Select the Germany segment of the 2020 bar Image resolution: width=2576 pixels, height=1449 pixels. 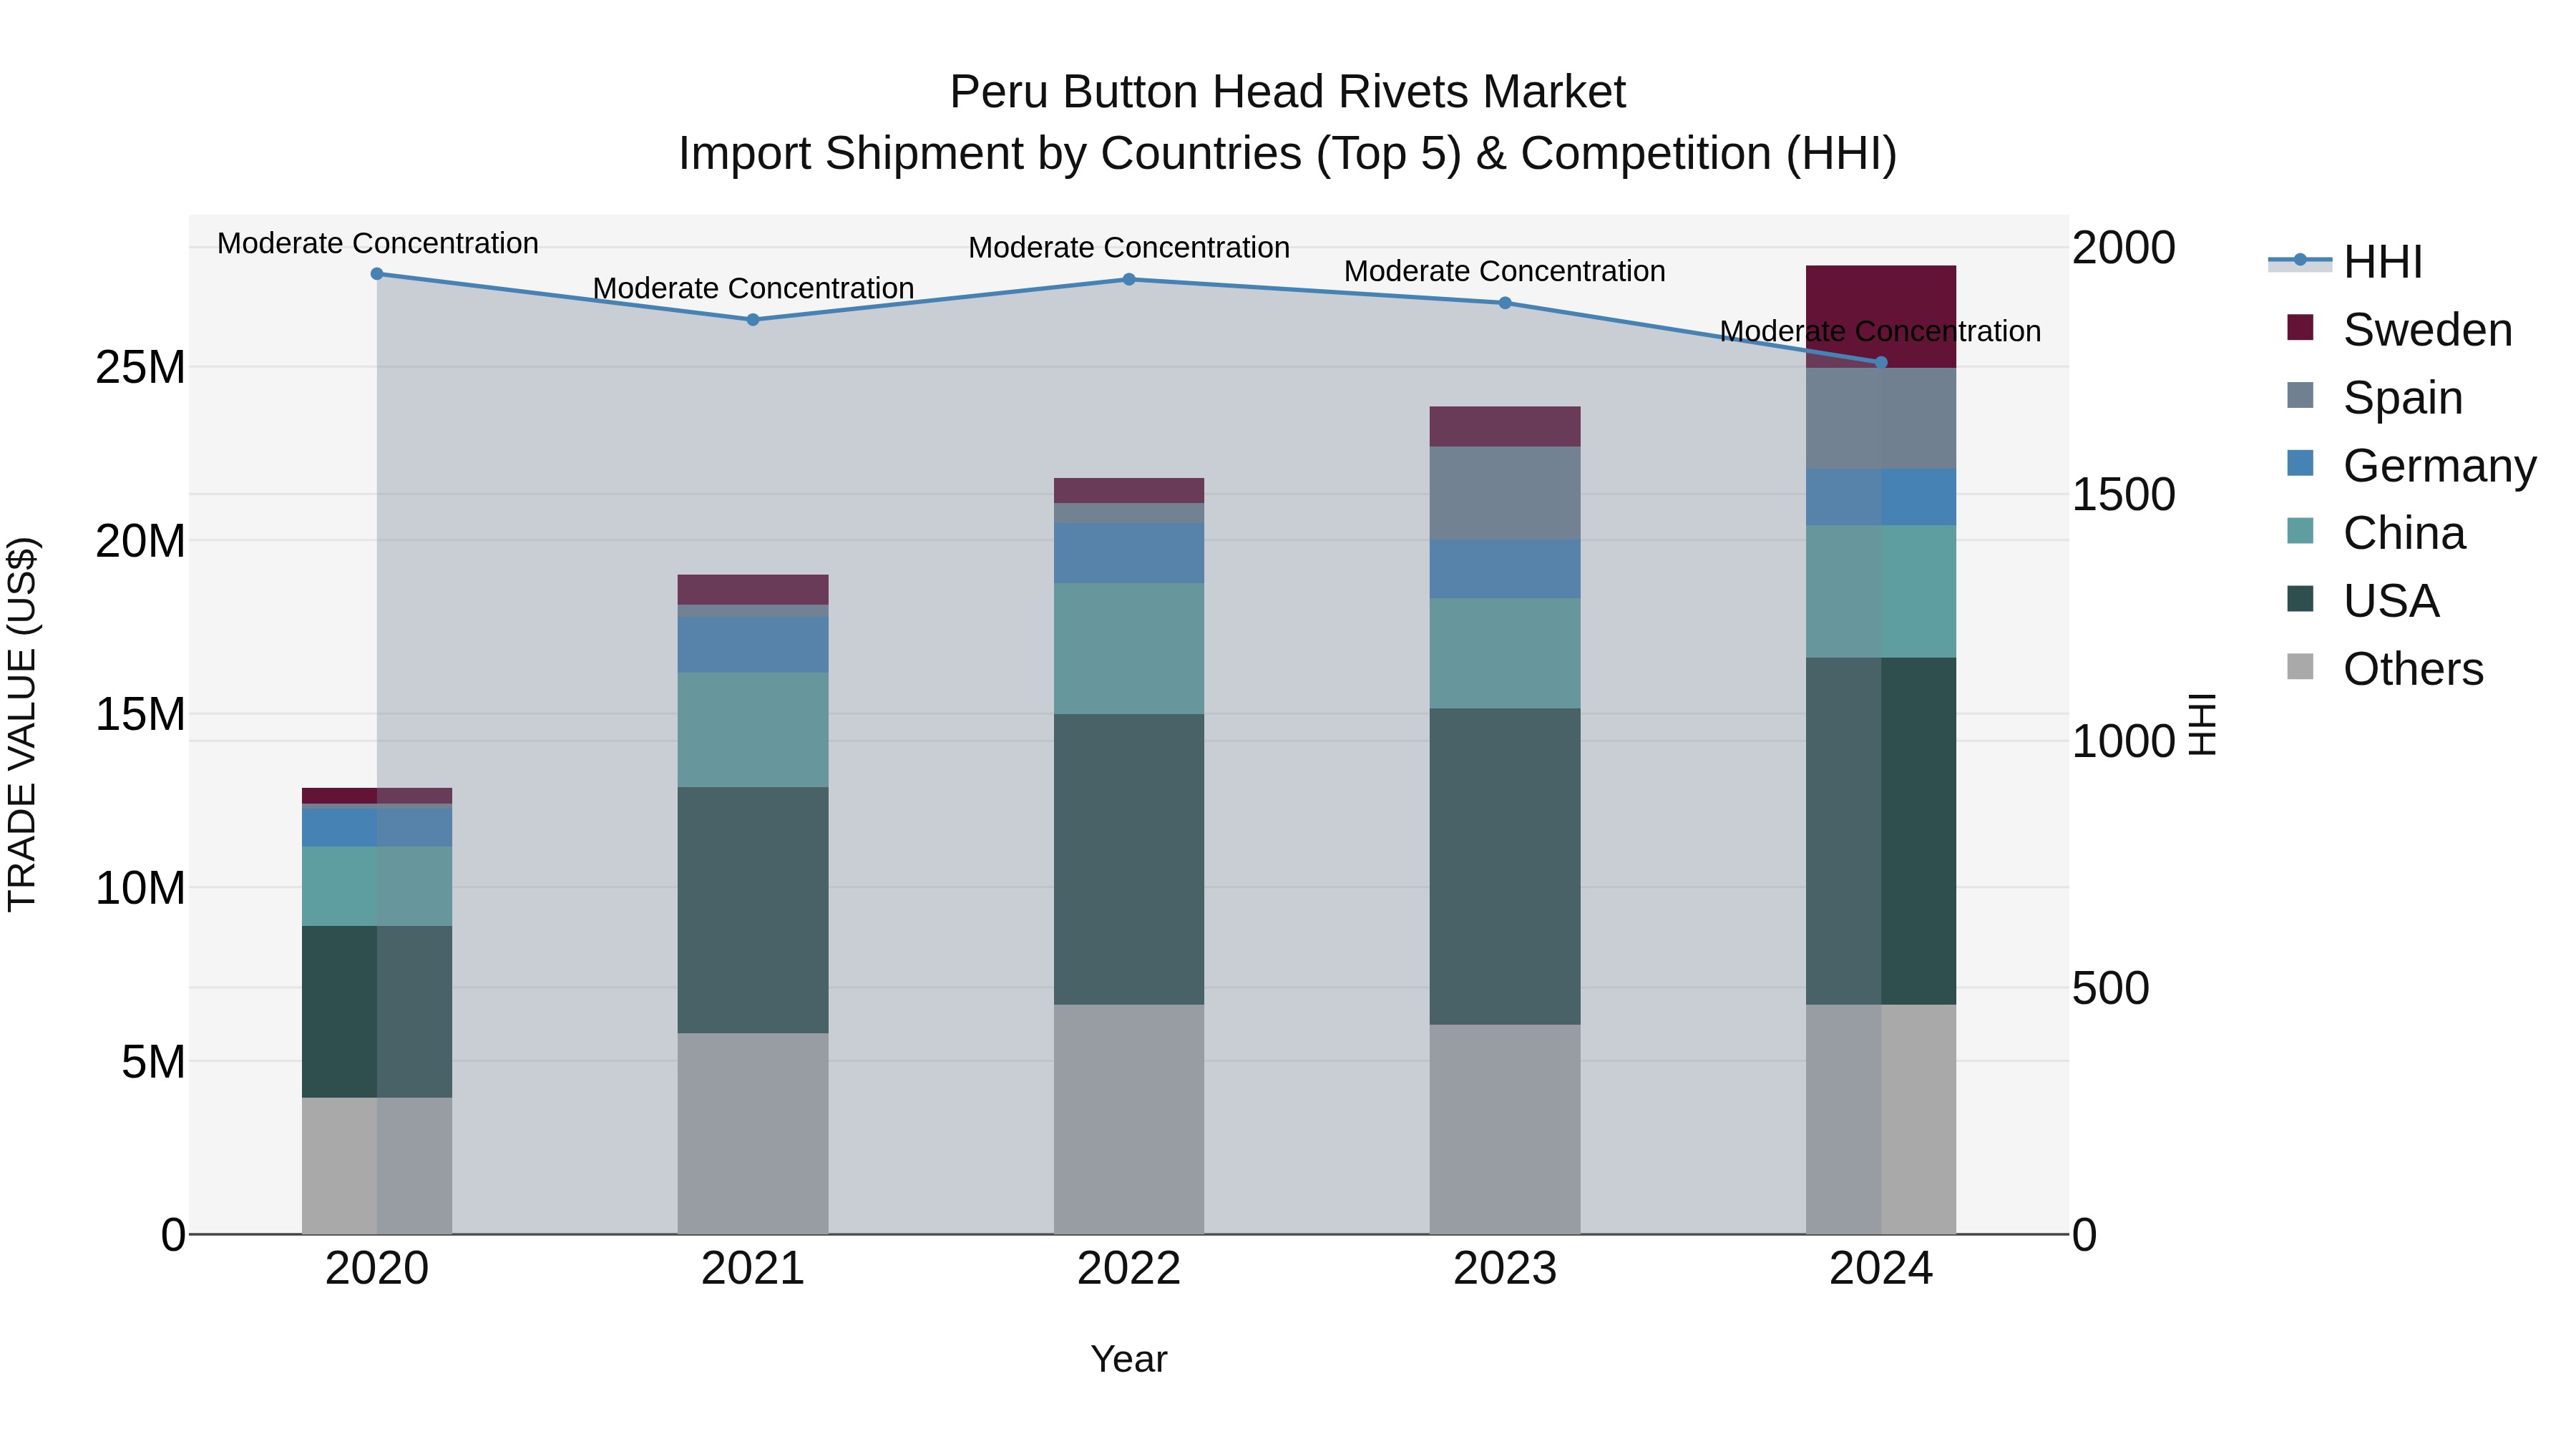(x=377, y=828)
